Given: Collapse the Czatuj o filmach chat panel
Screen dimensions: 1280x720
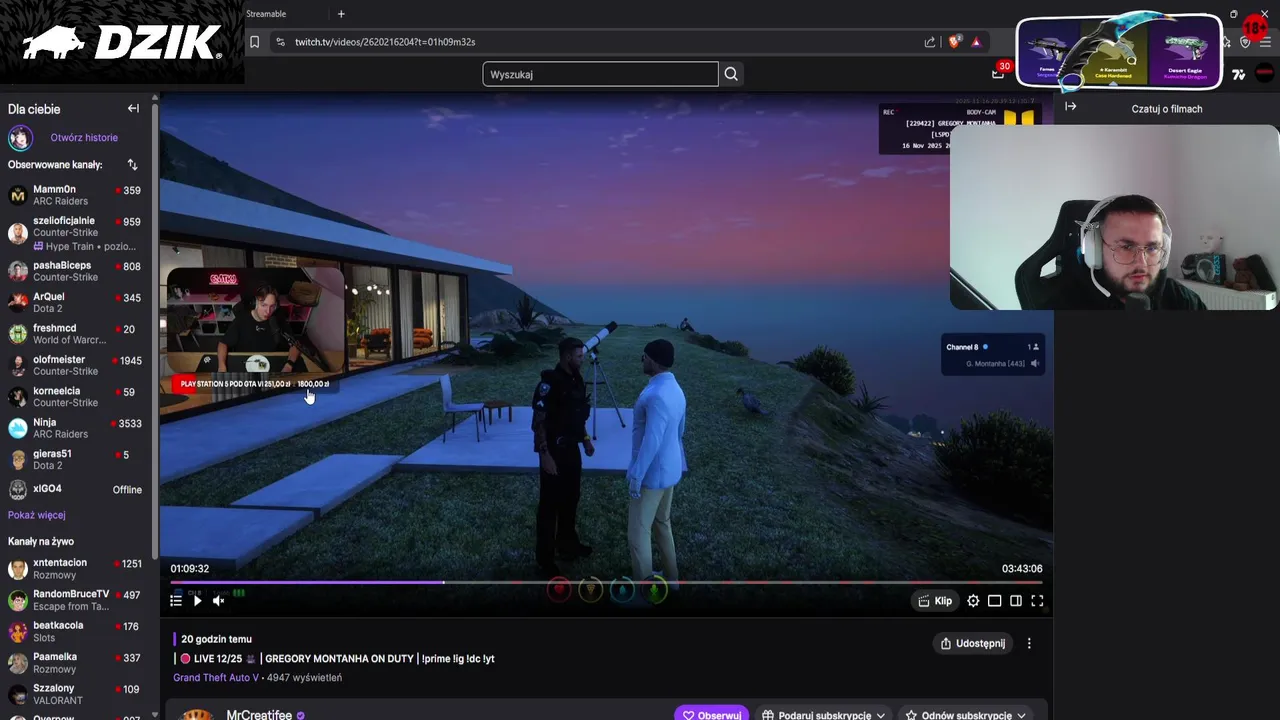Looking at the screenshot, I should coord(1071,106).
